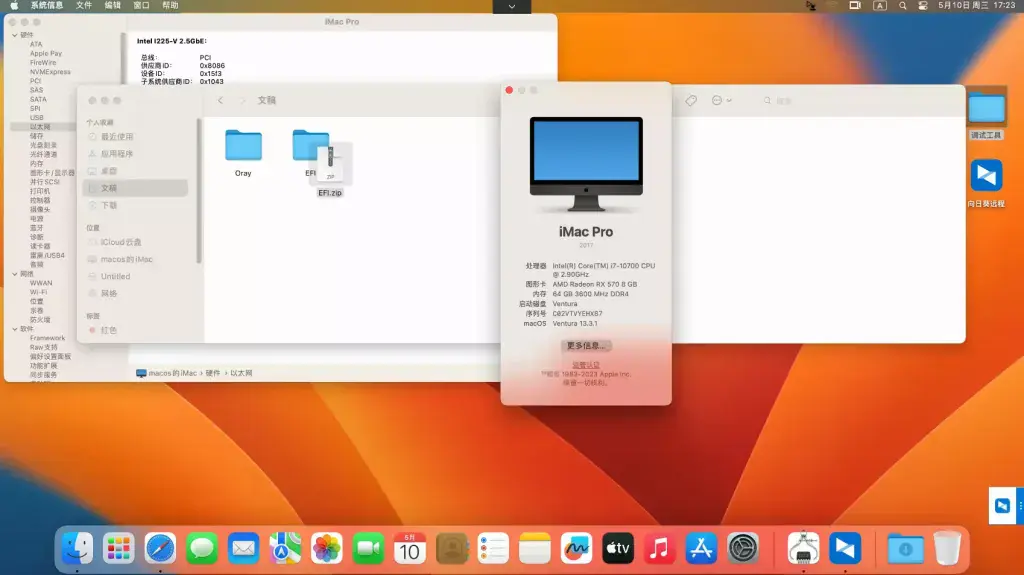Open Messages app in Dock
This screenshot has width=1024, height=575.
click(x=202, y=548)
